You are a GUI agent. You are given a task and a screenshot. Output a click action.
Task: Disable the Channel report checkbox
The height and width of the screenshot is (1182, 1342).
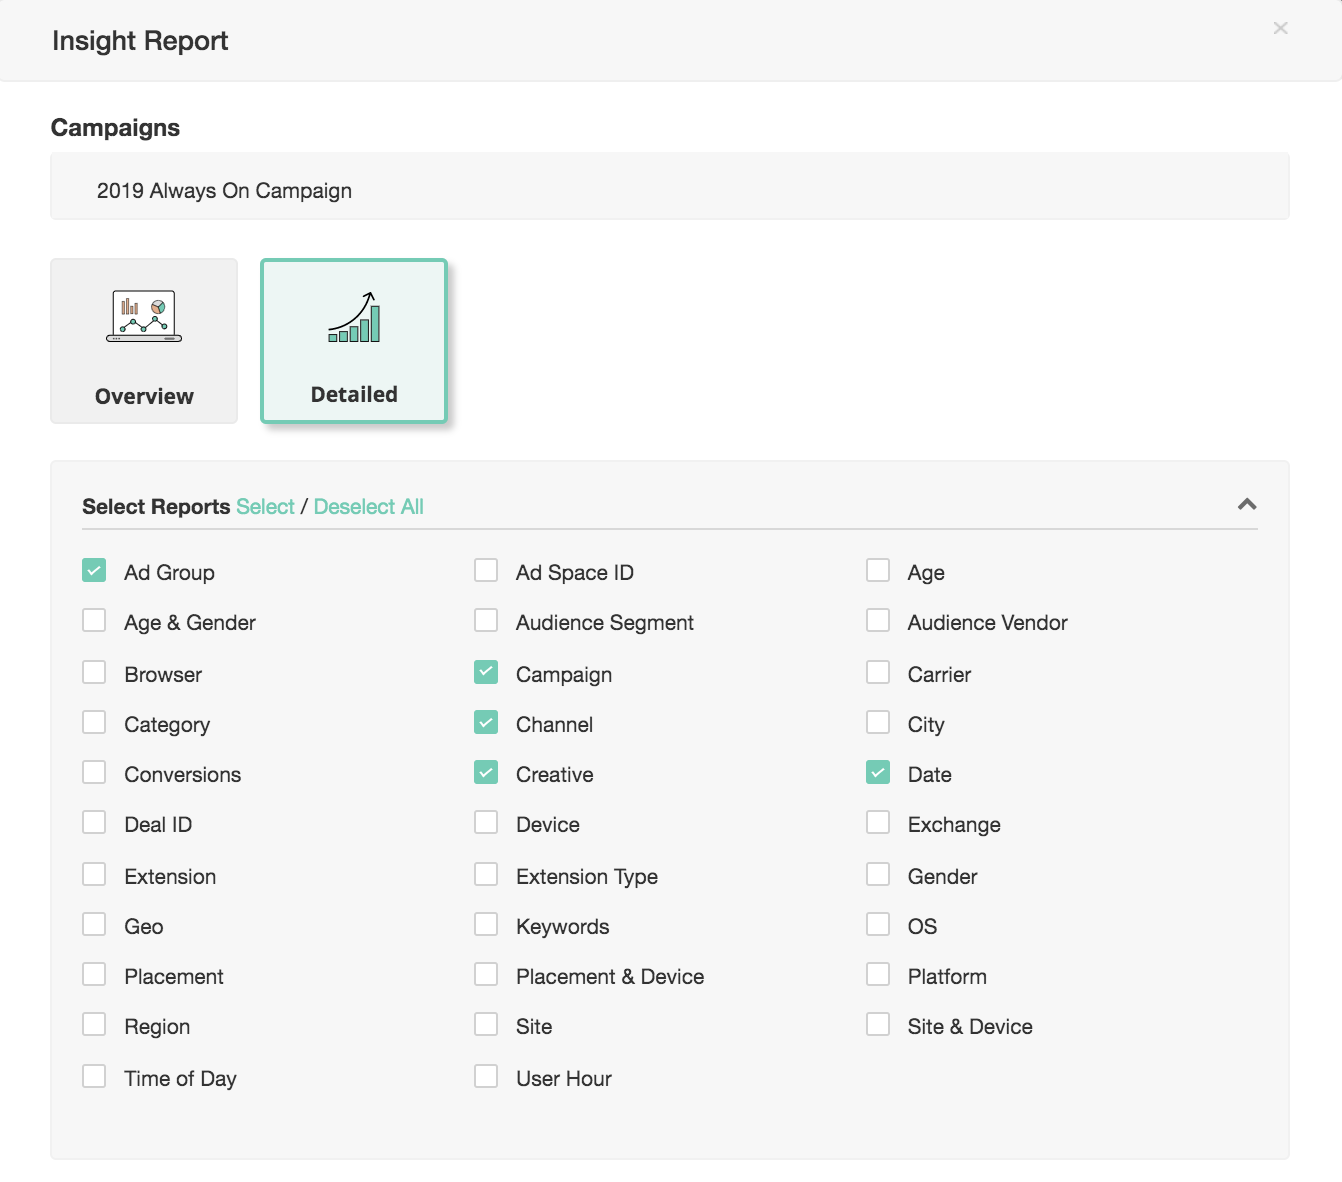pyautogui.click(x=486, y=723)
